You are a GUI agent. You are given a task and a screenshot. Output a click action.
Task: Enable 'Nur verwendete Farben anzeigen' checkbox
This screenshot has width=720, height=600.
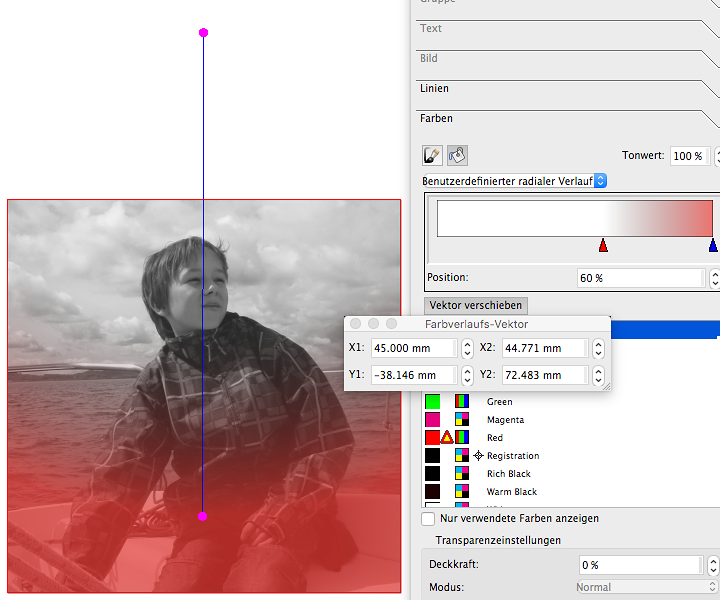[x=428, y=519]
